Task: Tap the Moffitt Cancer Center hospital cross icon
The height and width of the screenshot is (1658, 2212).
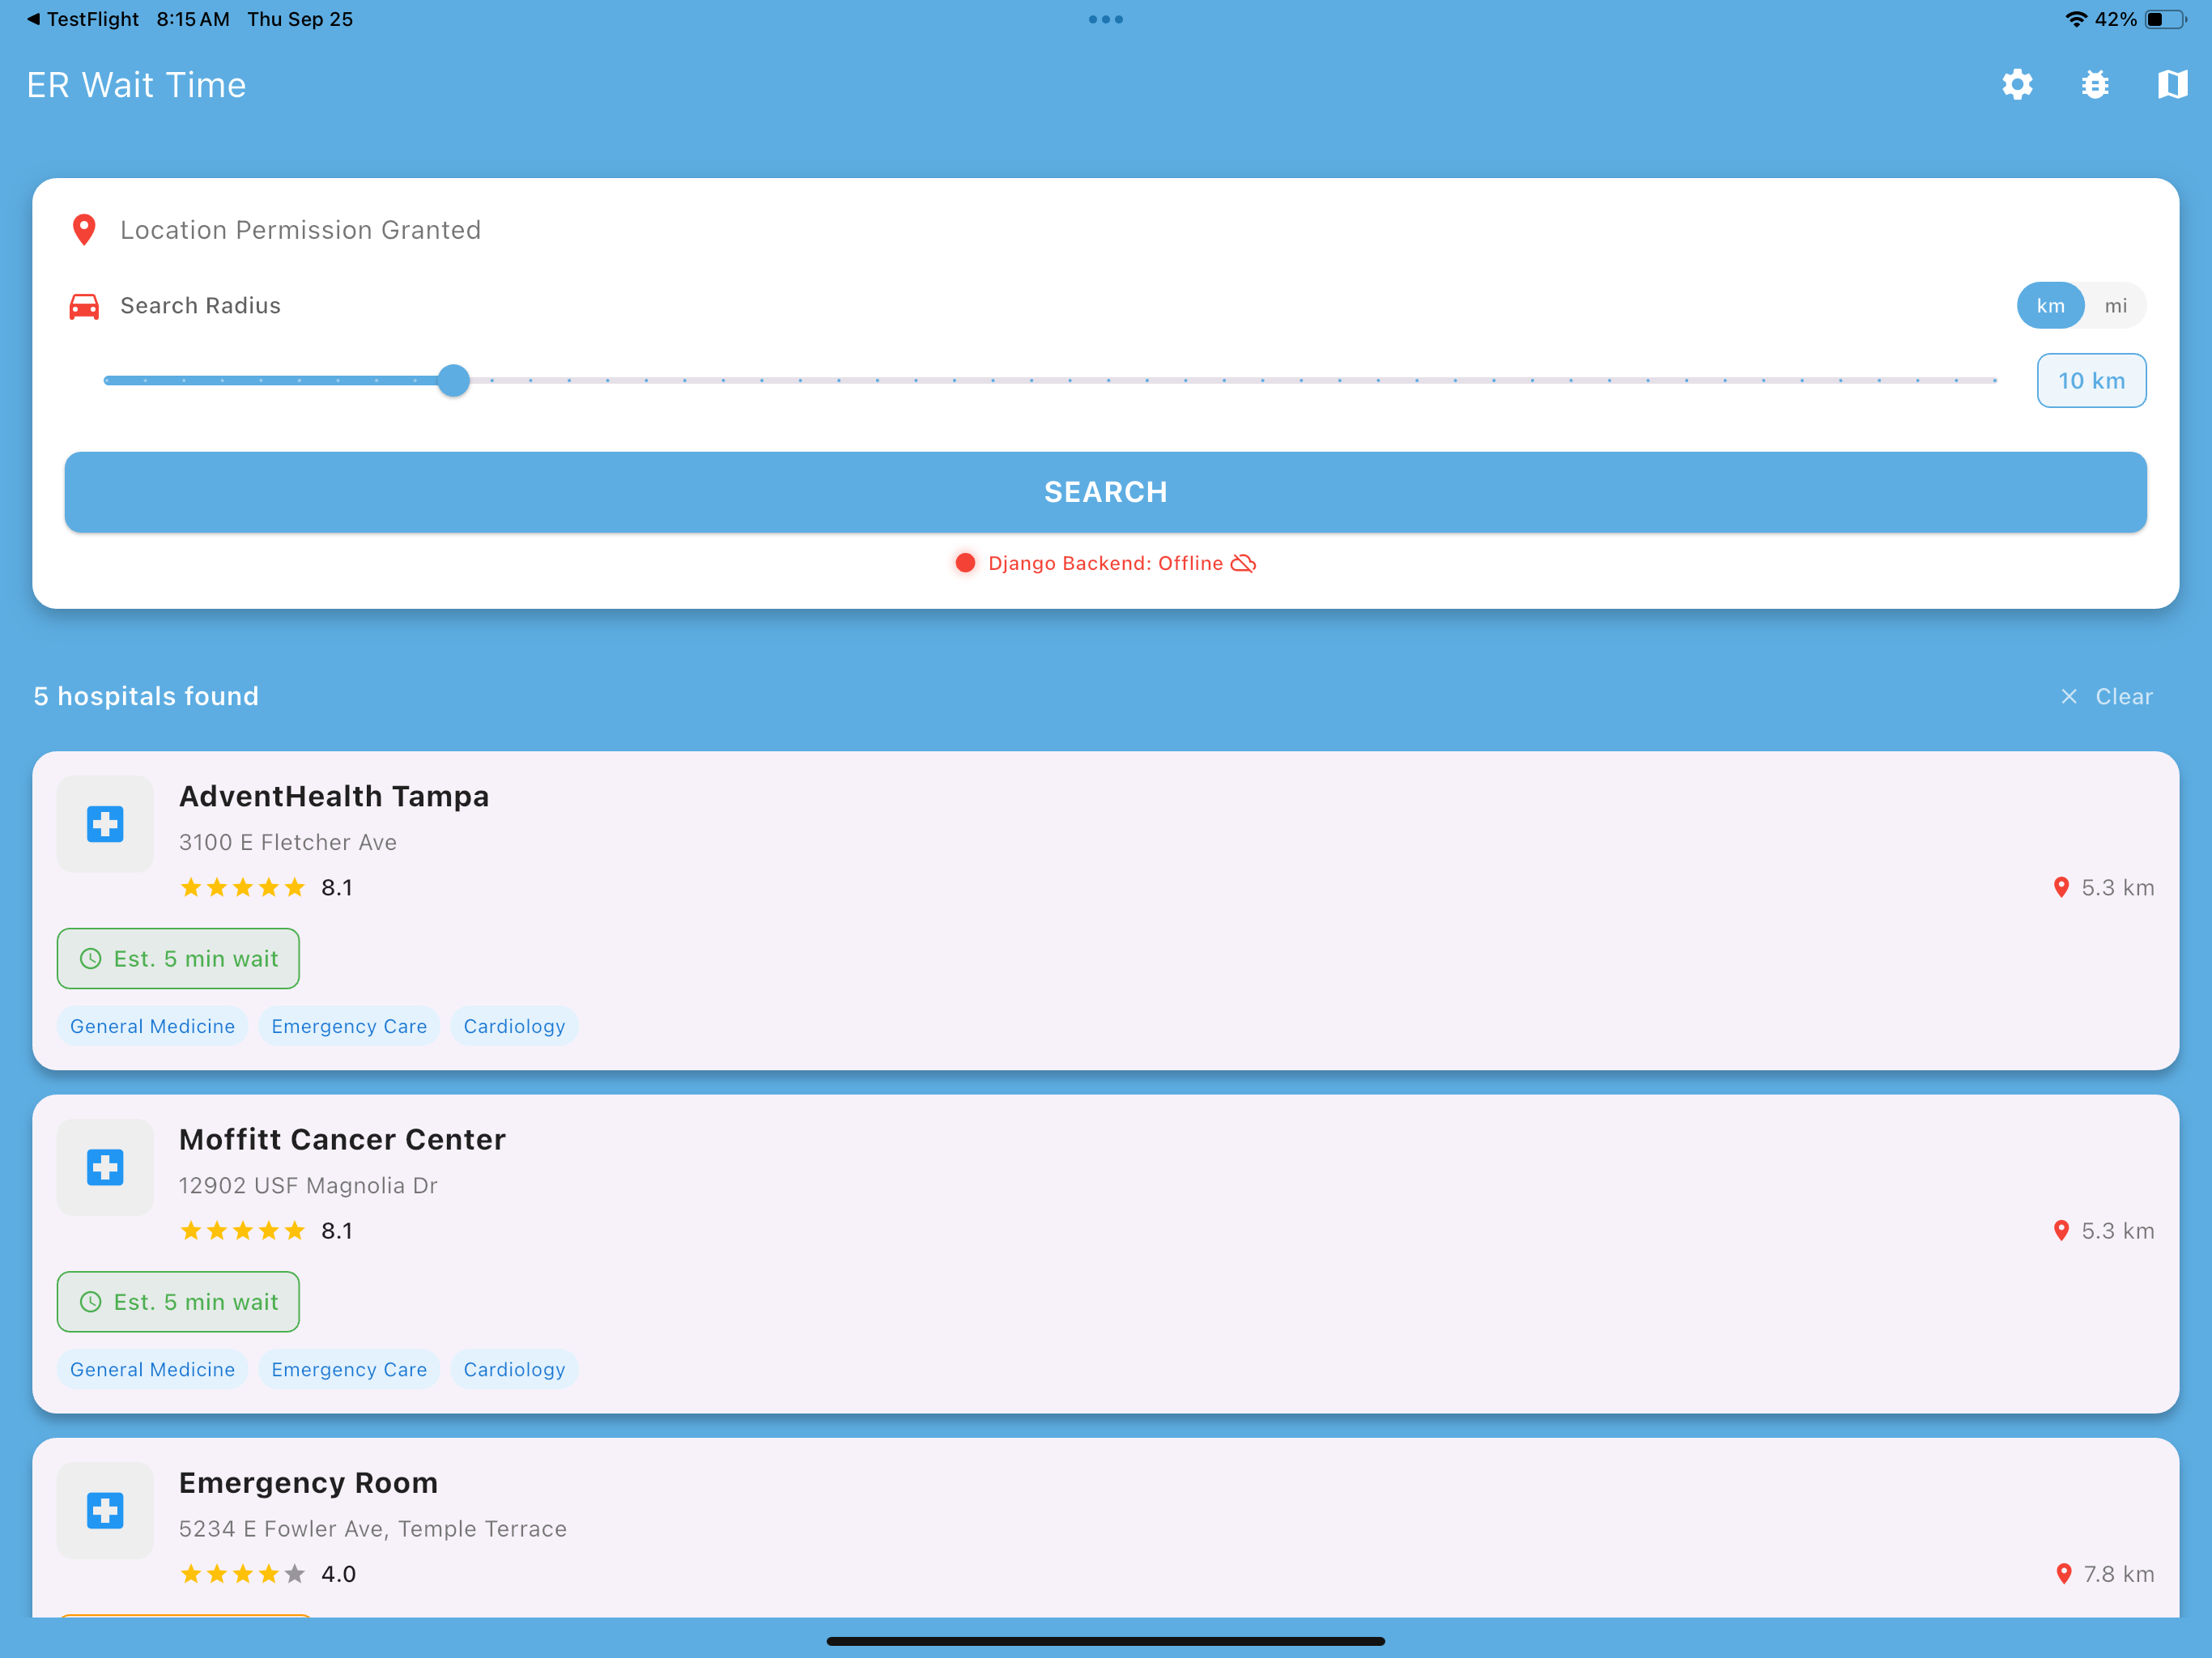Action: pos(105,1167)
